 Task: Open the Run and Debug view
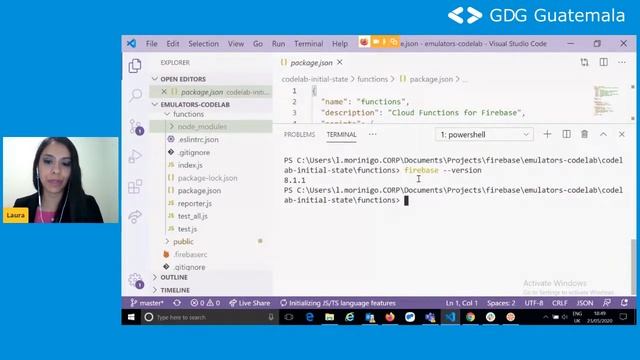(x=135, y=156)
